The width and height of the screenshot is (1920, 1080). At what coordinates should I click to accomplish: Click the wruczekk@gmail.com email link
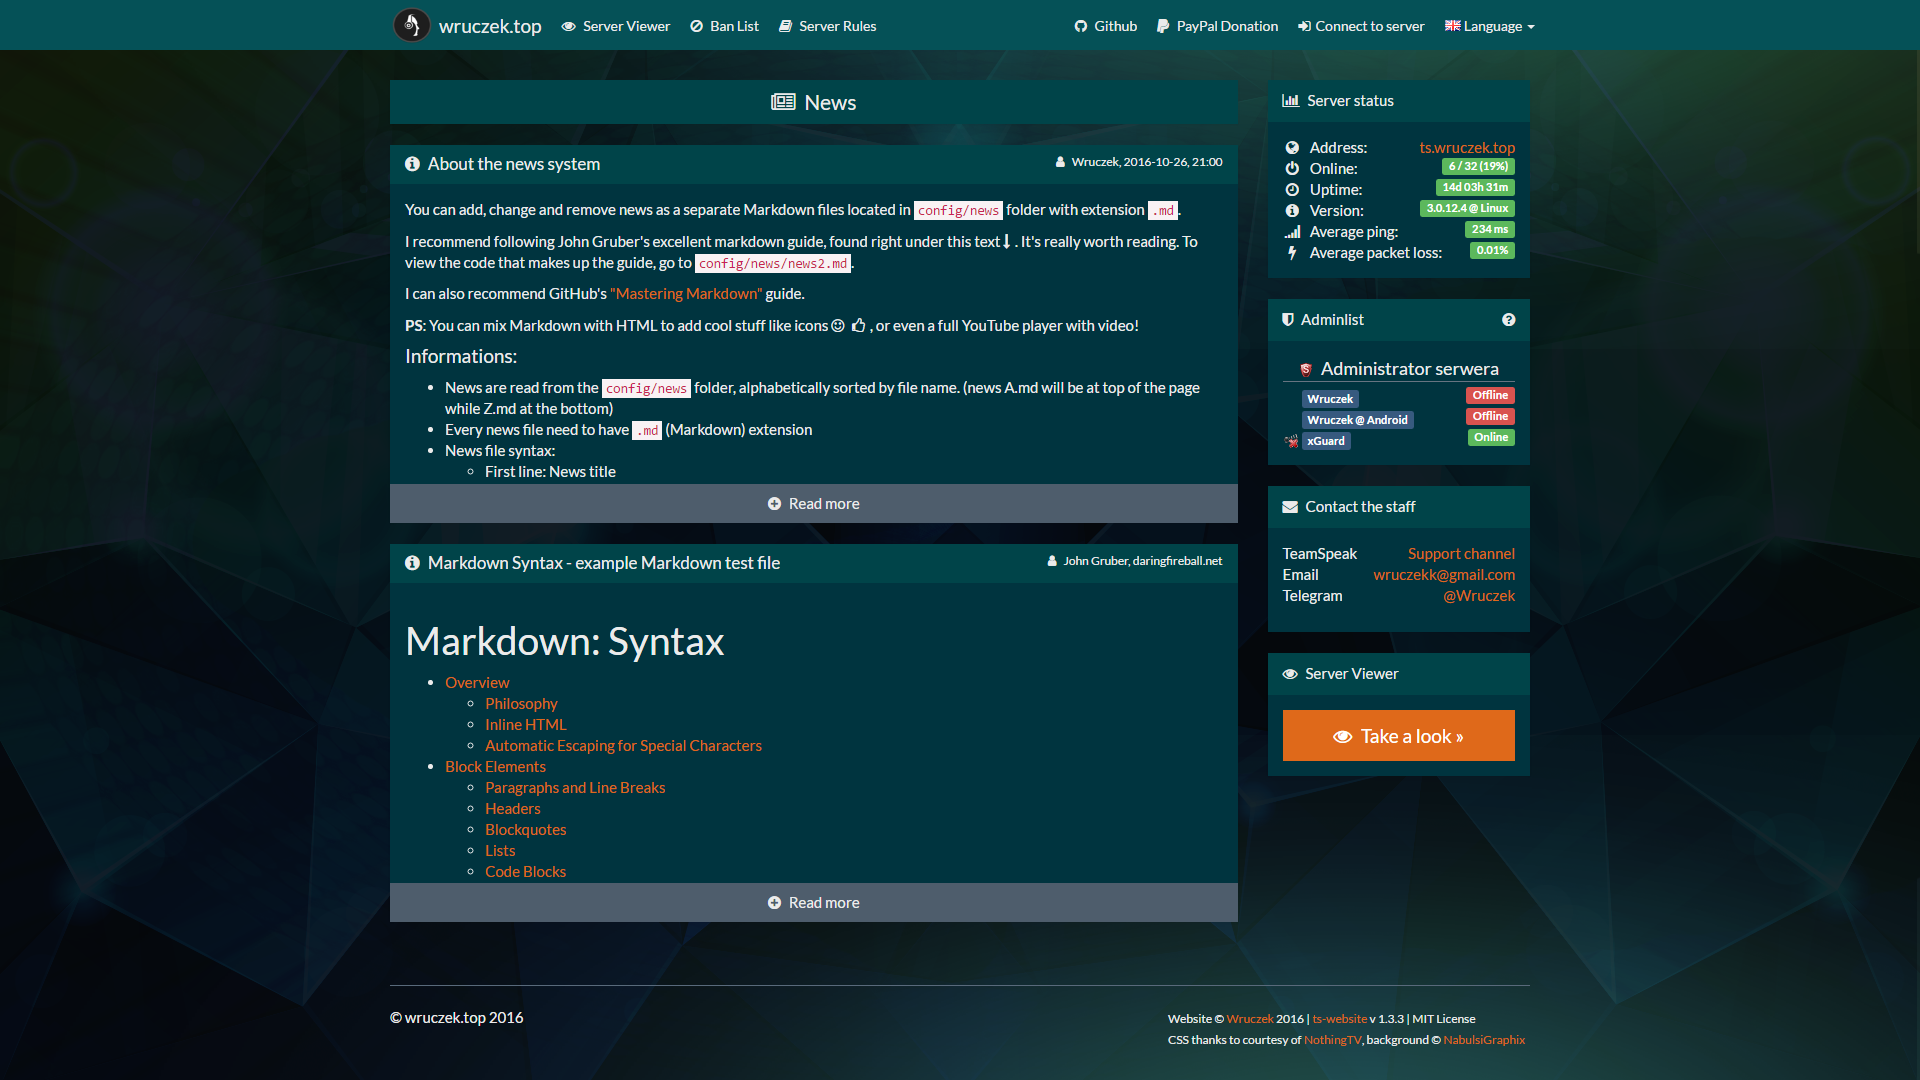(x=1441, y=574)
